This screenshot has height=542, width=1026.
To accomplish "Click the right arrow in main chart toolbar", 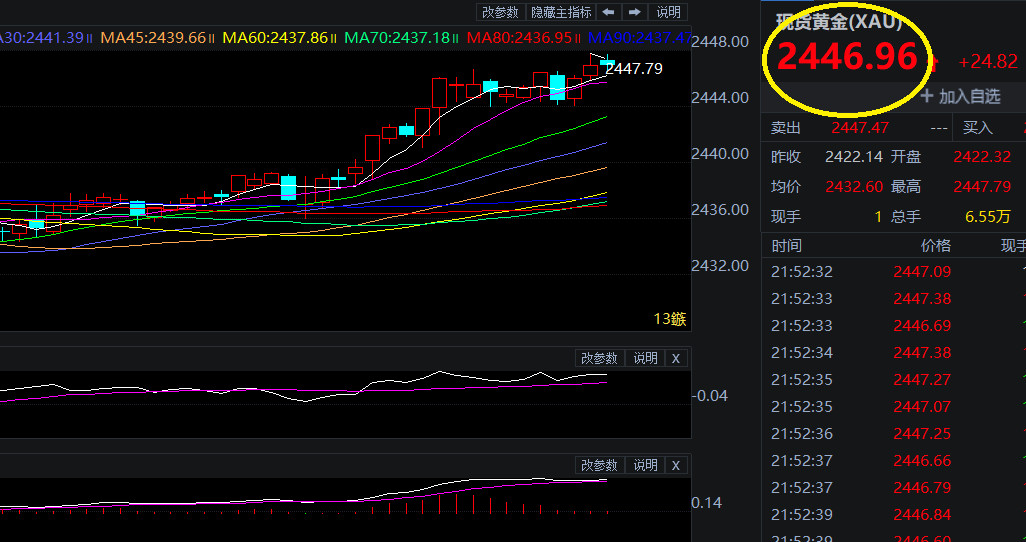I will pos(634,12).
